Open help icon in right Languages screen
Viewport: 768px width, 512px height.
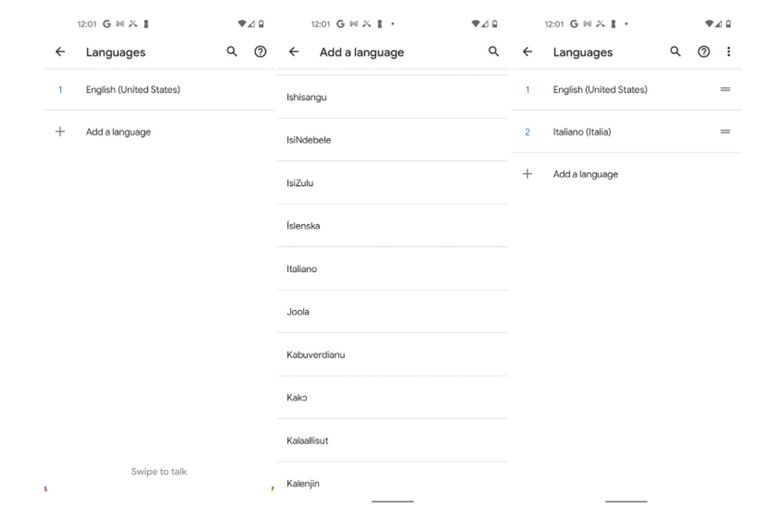(x=703, y=52)
